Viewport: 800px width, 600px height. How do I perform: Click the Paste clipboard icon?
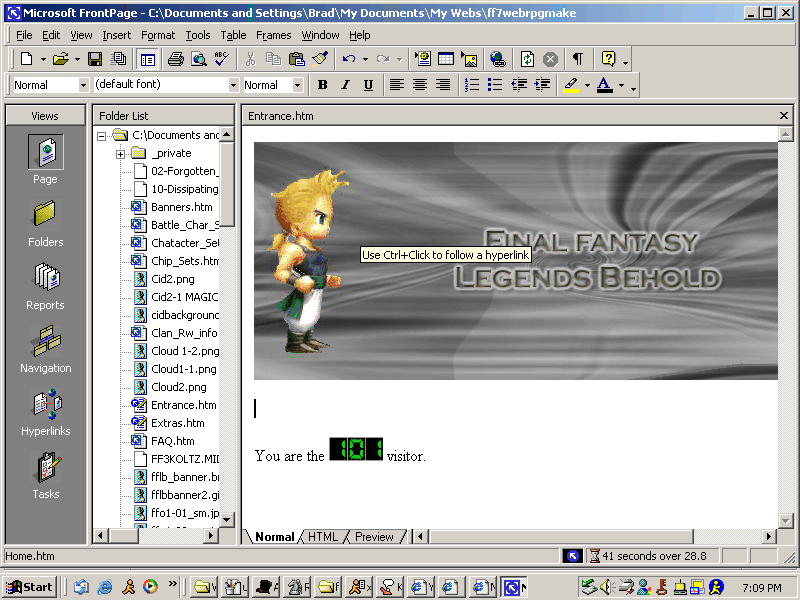[296, 59]
